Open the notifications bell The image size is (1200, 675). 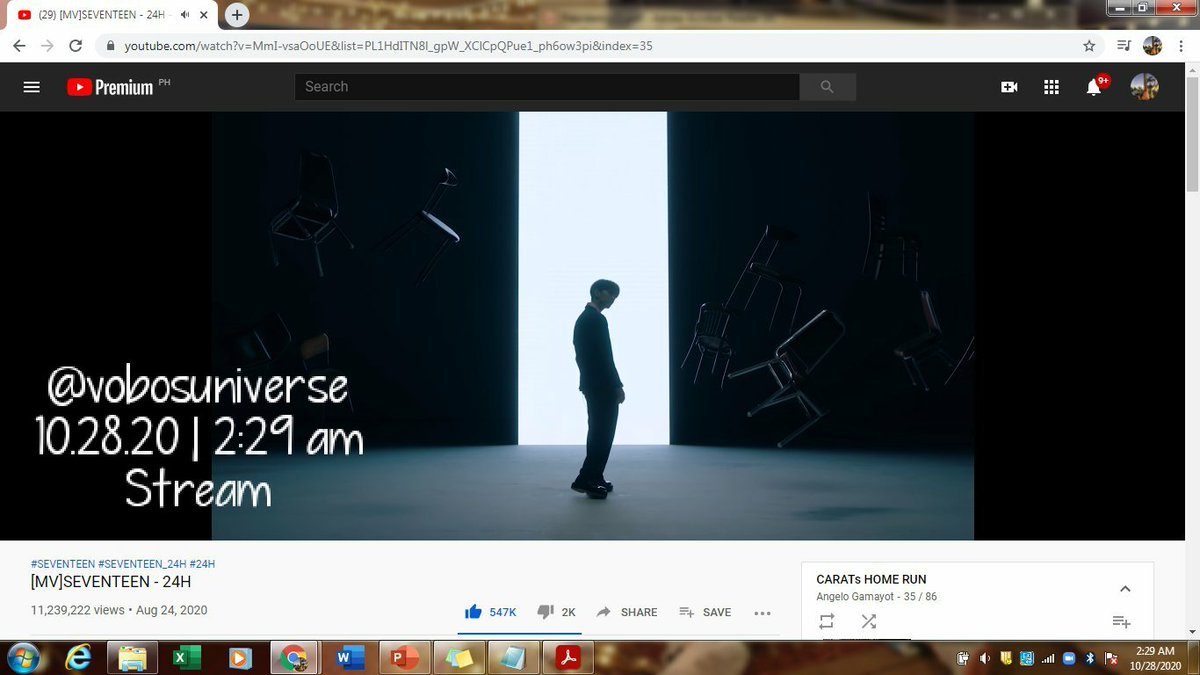[x=1095, y=87]
